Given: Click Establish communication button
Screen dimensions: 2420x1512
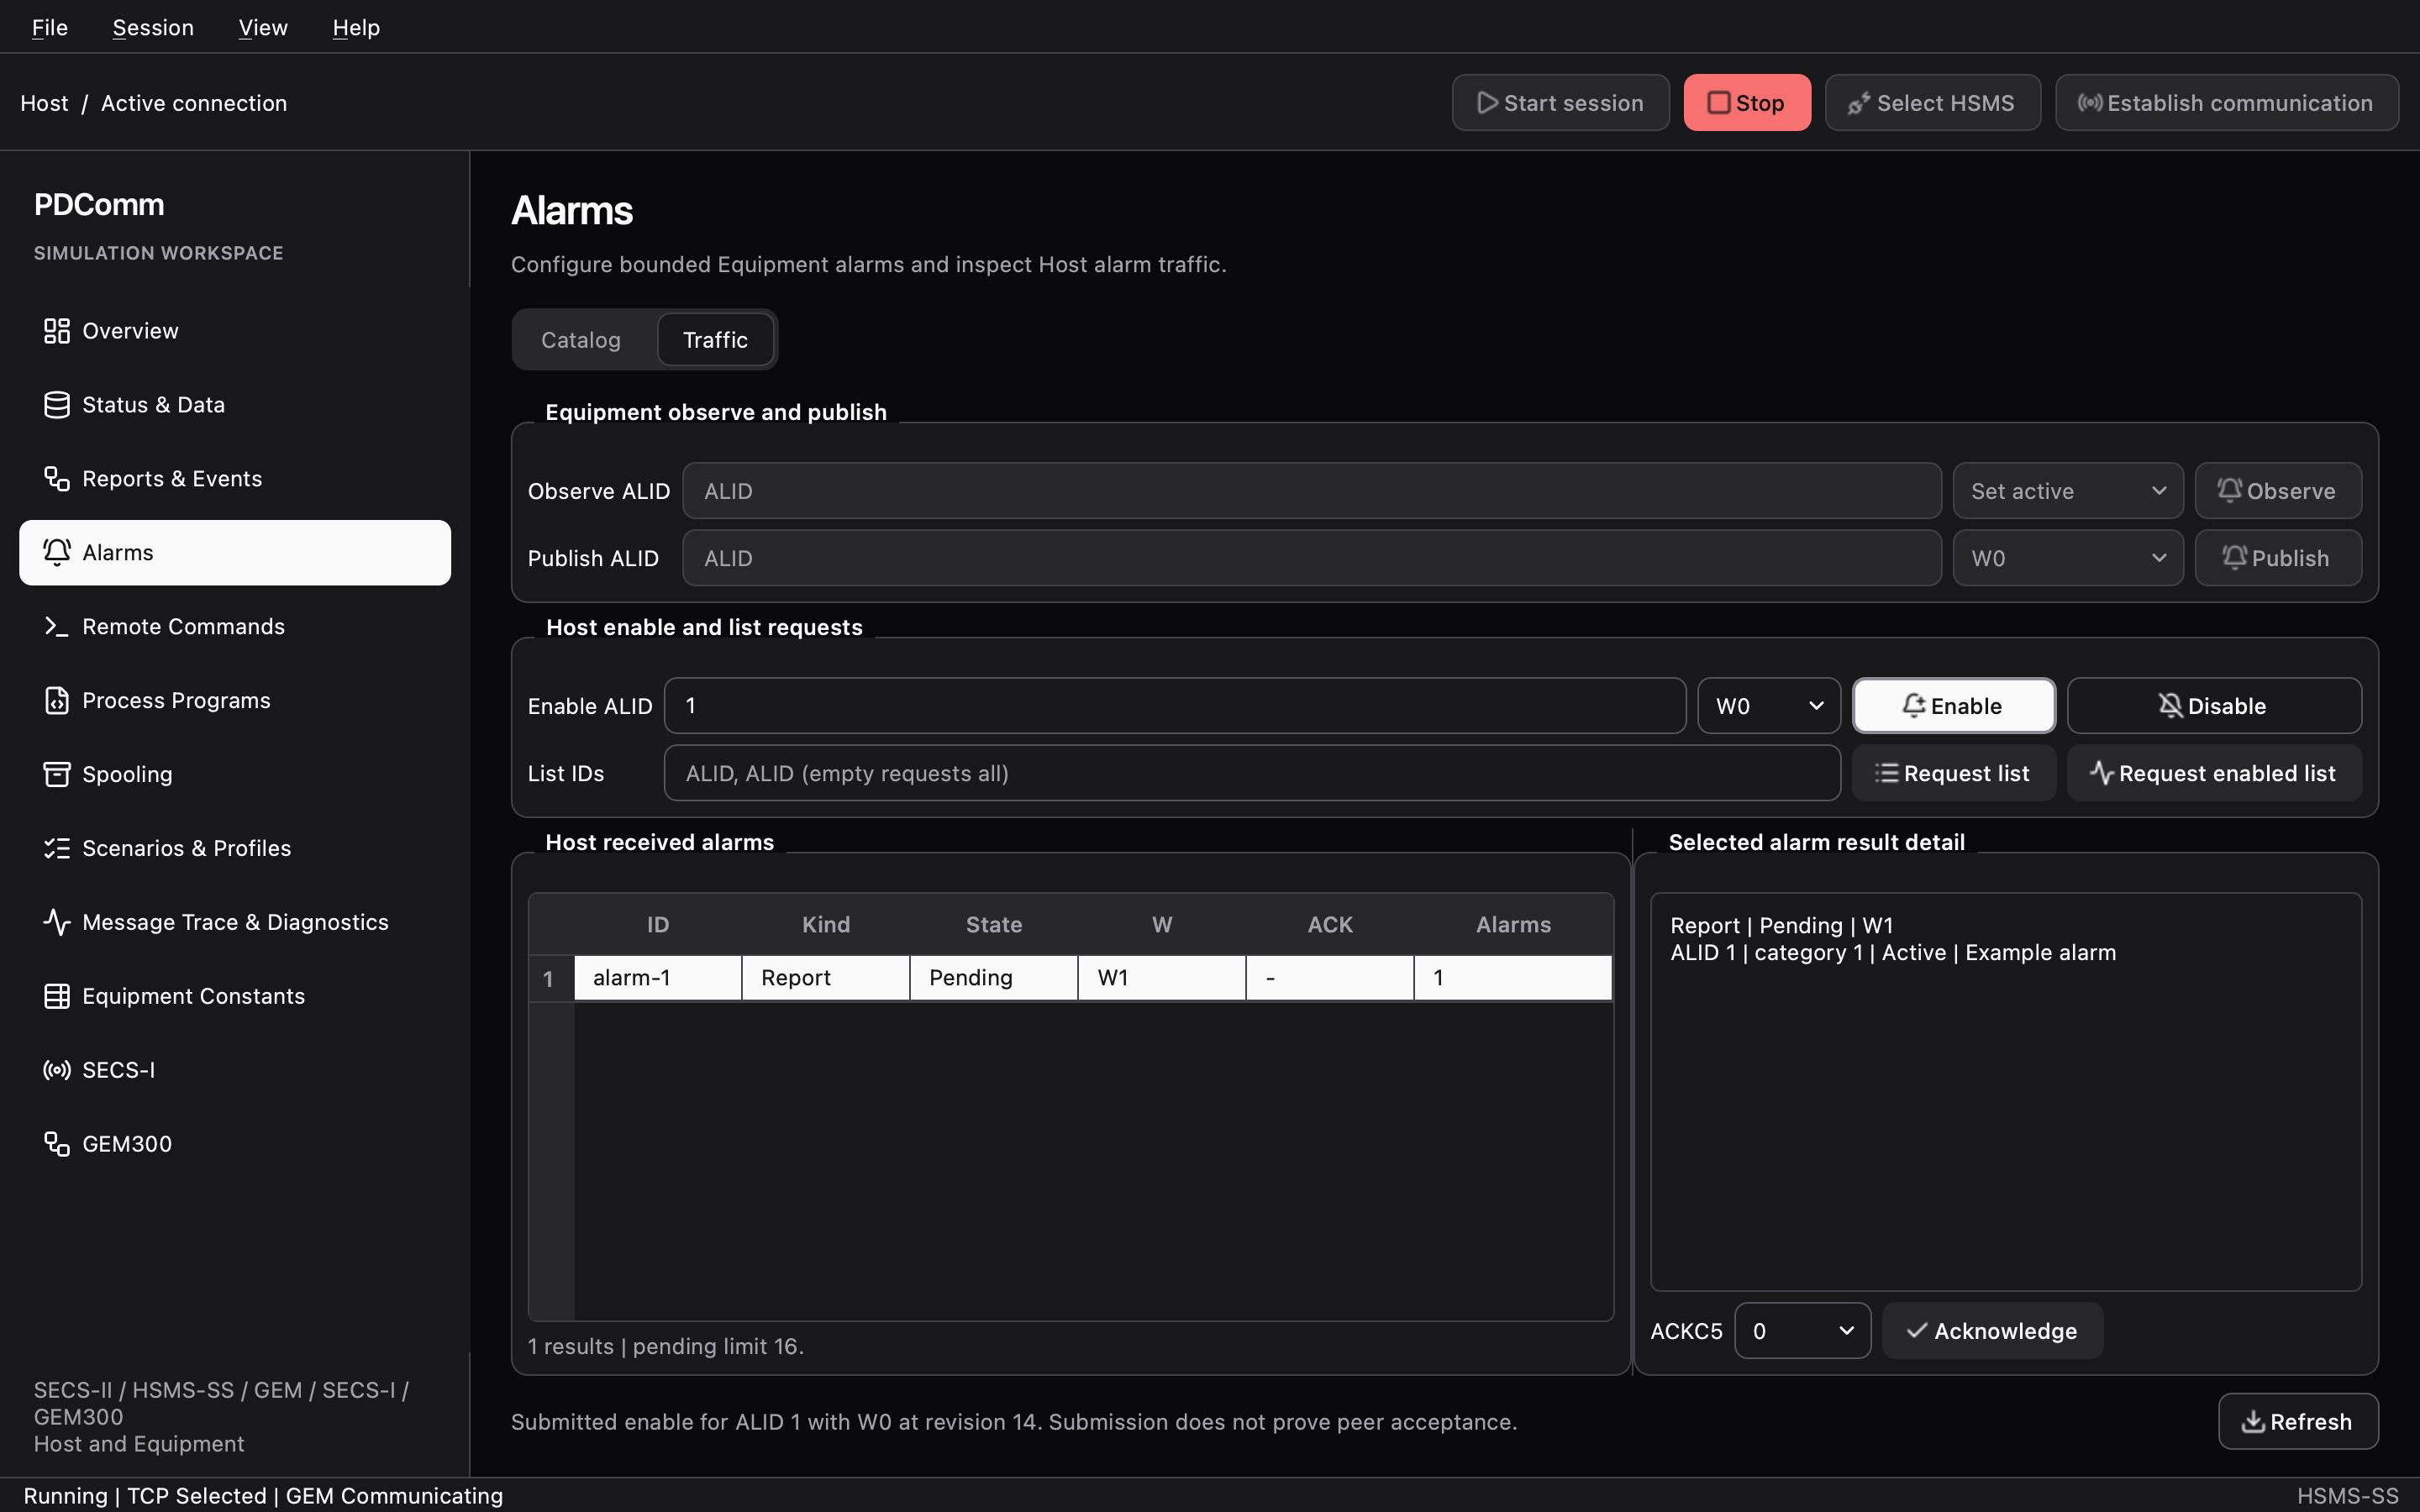Looking at the screenshot, I should (2227, 103).
